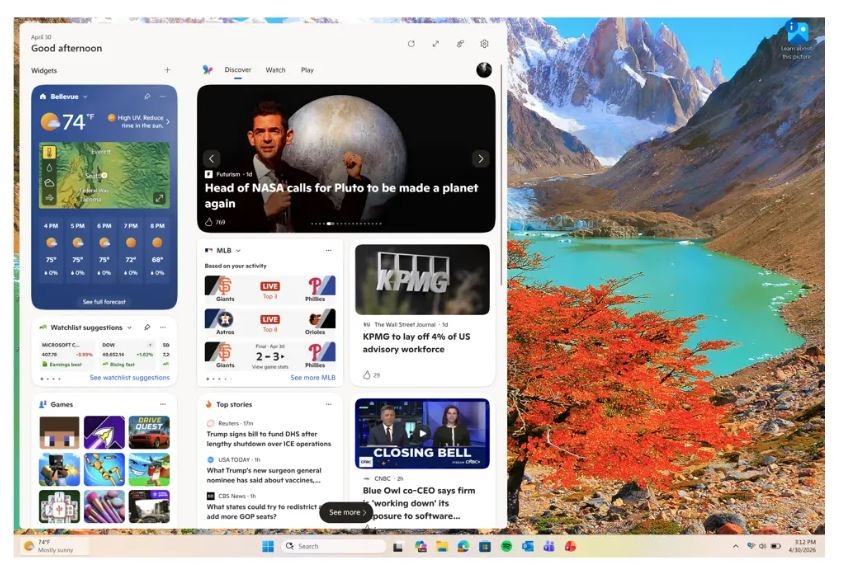Screen dimensions: 854x571
Task: Open more options on weather widget
Action: coord(163,96)
